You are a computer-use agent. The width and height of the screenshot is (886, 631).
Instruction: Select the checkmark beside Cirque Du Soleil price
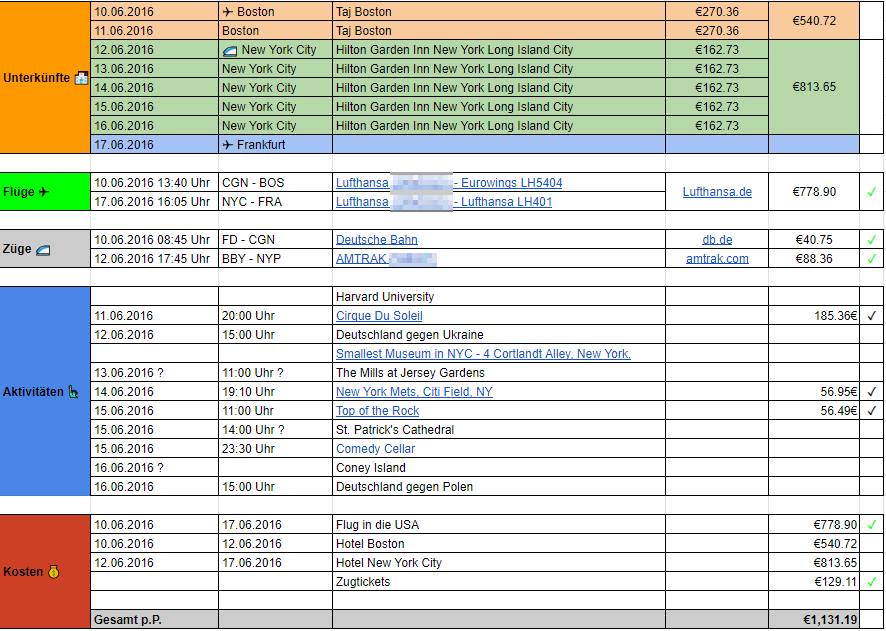871,316
